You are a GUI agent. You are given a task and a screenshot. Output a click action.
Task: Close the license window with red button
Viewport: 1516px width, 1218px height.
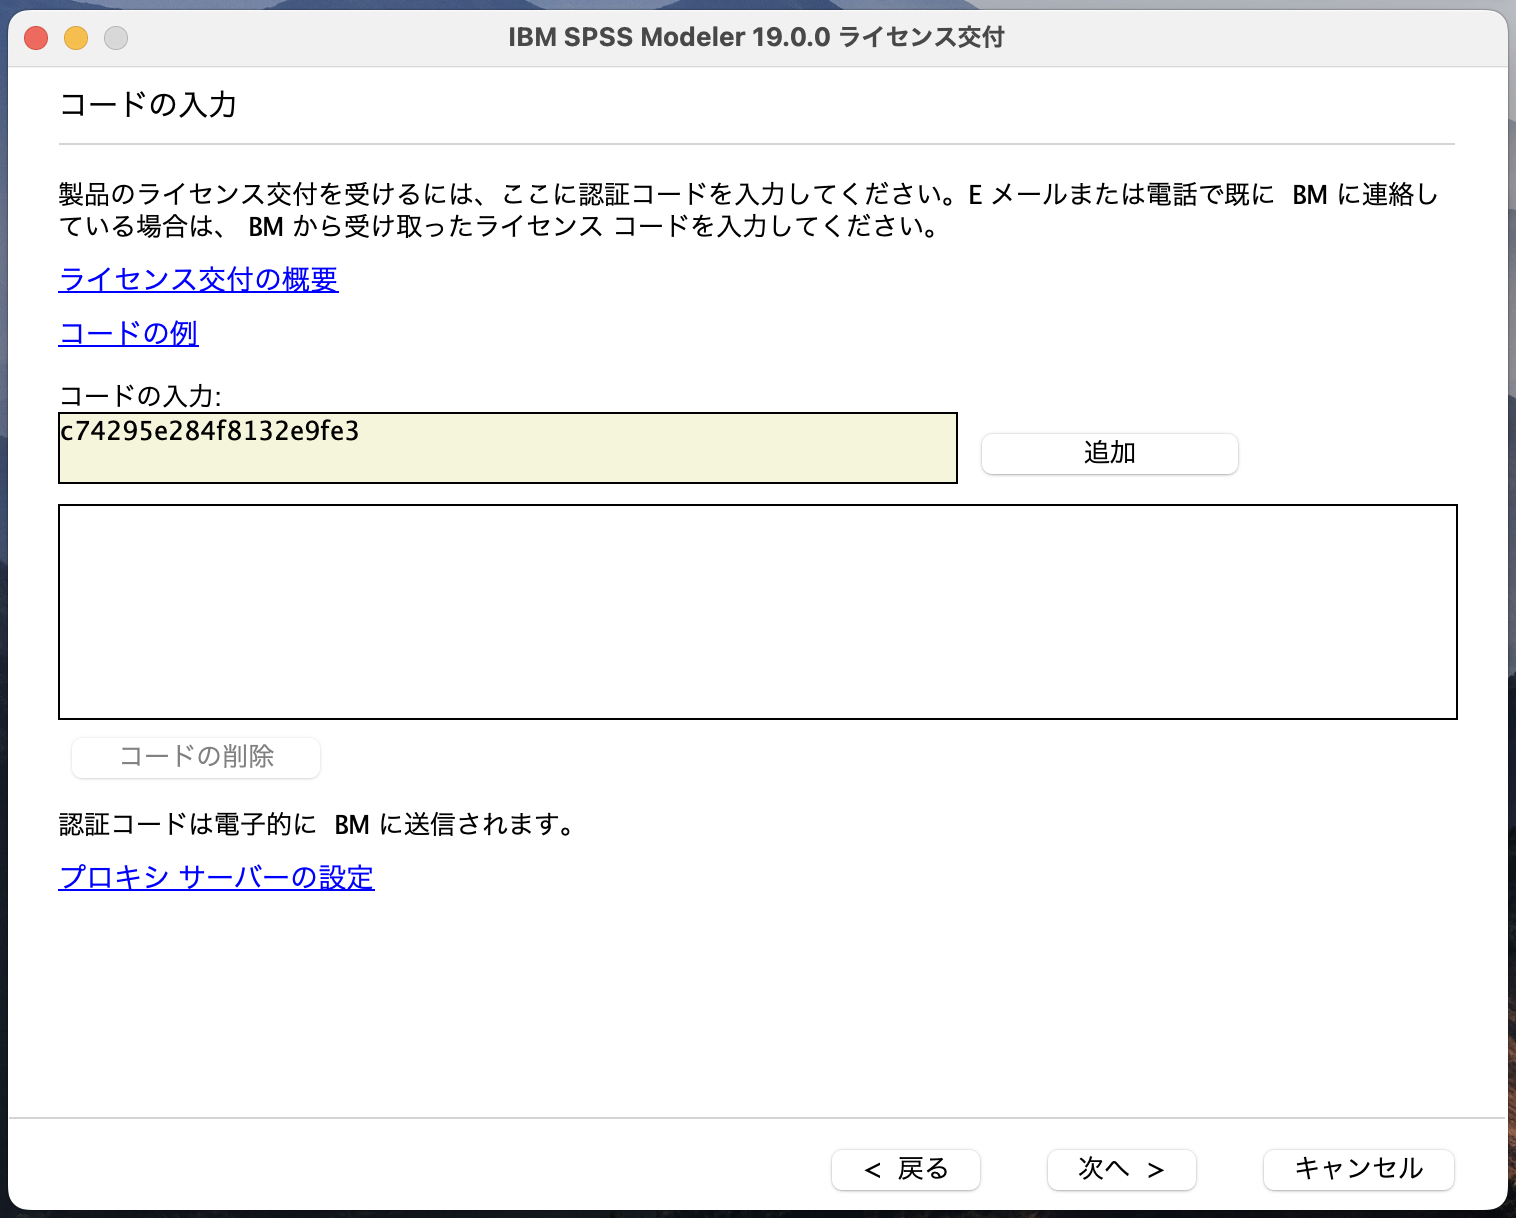36,38
